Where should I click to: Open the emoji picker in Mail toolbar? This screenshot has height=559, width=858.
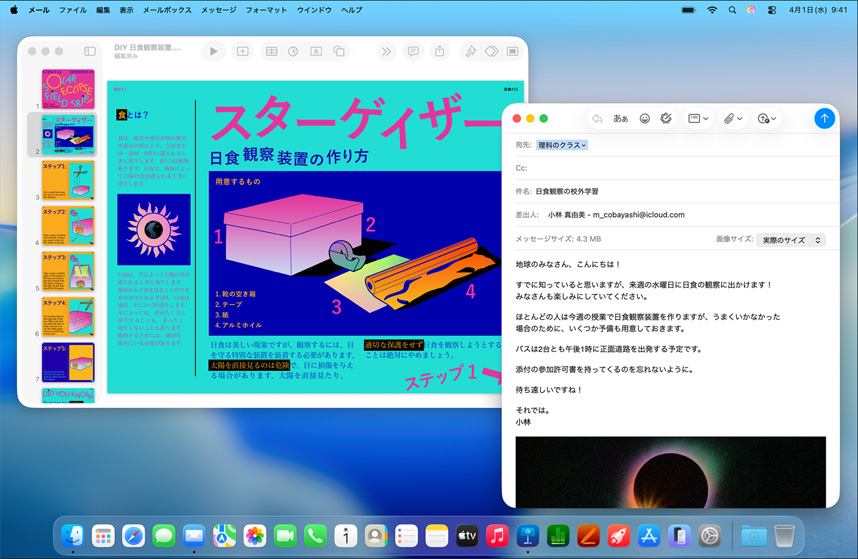[645, 118]
